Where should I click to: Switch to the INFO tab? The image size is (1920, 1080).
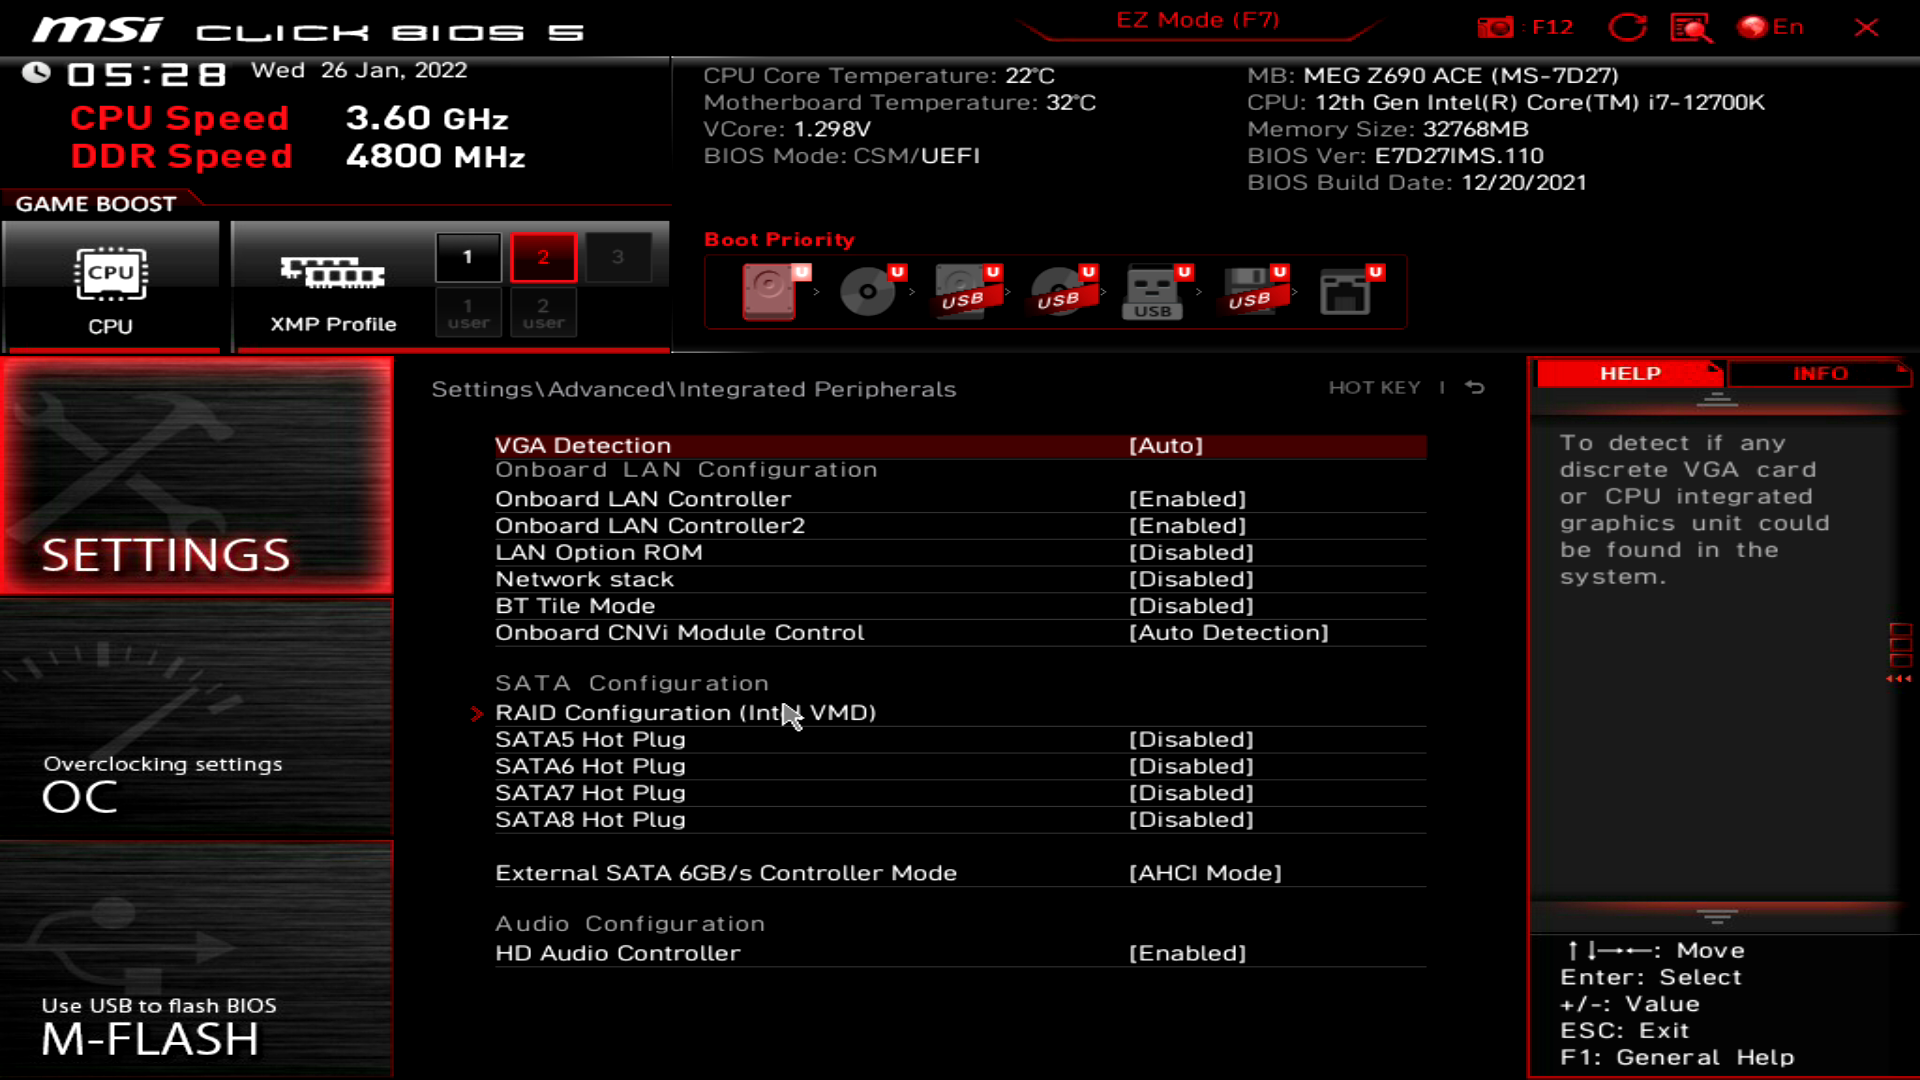point(1819,373)
